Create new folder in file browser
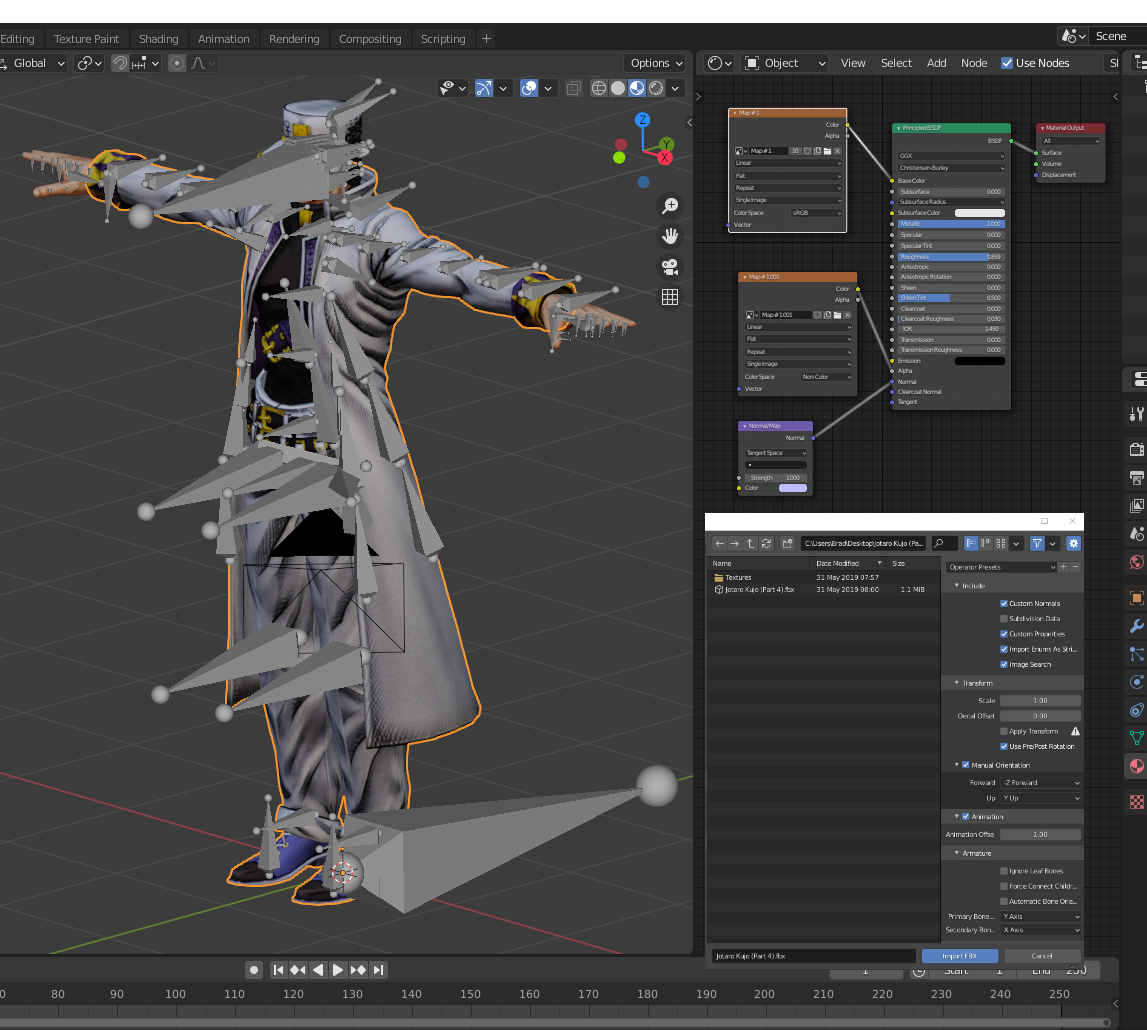This screenshot has height=1030, width=1147. click(787, 543)
